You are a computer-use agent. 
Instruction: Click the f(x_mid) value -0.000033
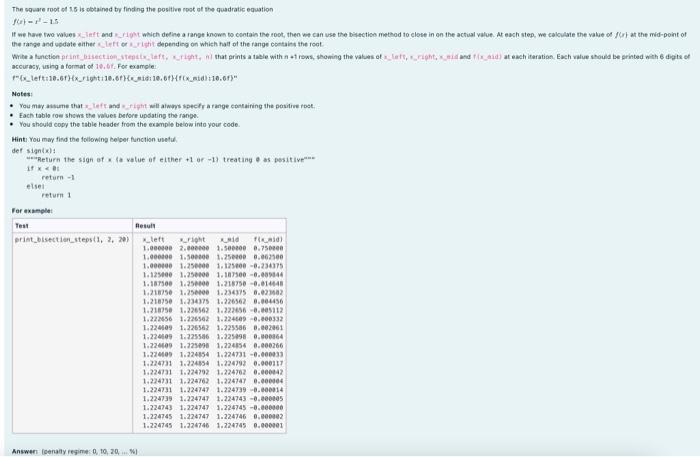pyautogui.click(x=267, y=355)
